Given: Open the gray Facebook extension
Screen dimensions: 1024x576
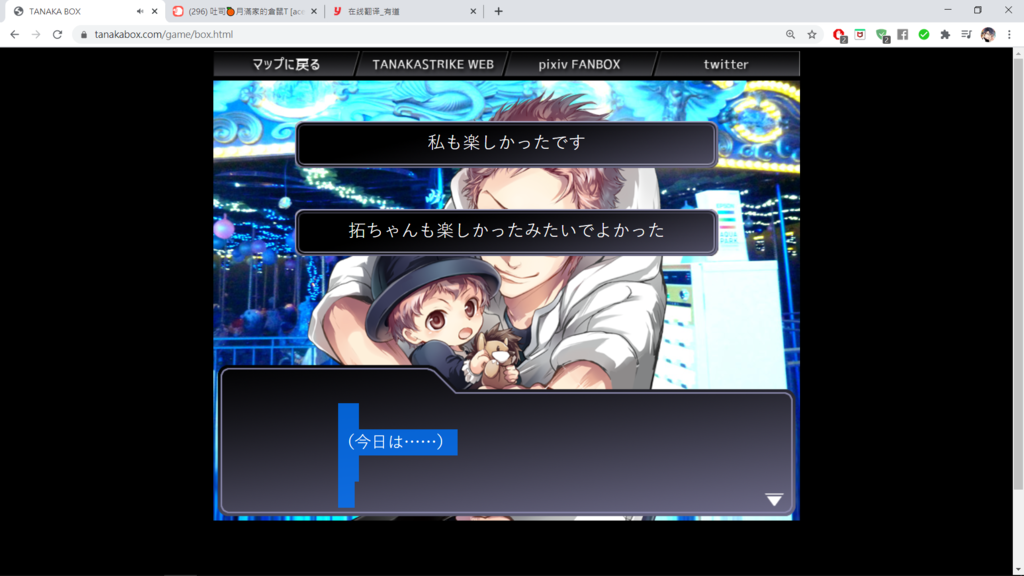Looking at the screenshot, I should tap(903, 35).
